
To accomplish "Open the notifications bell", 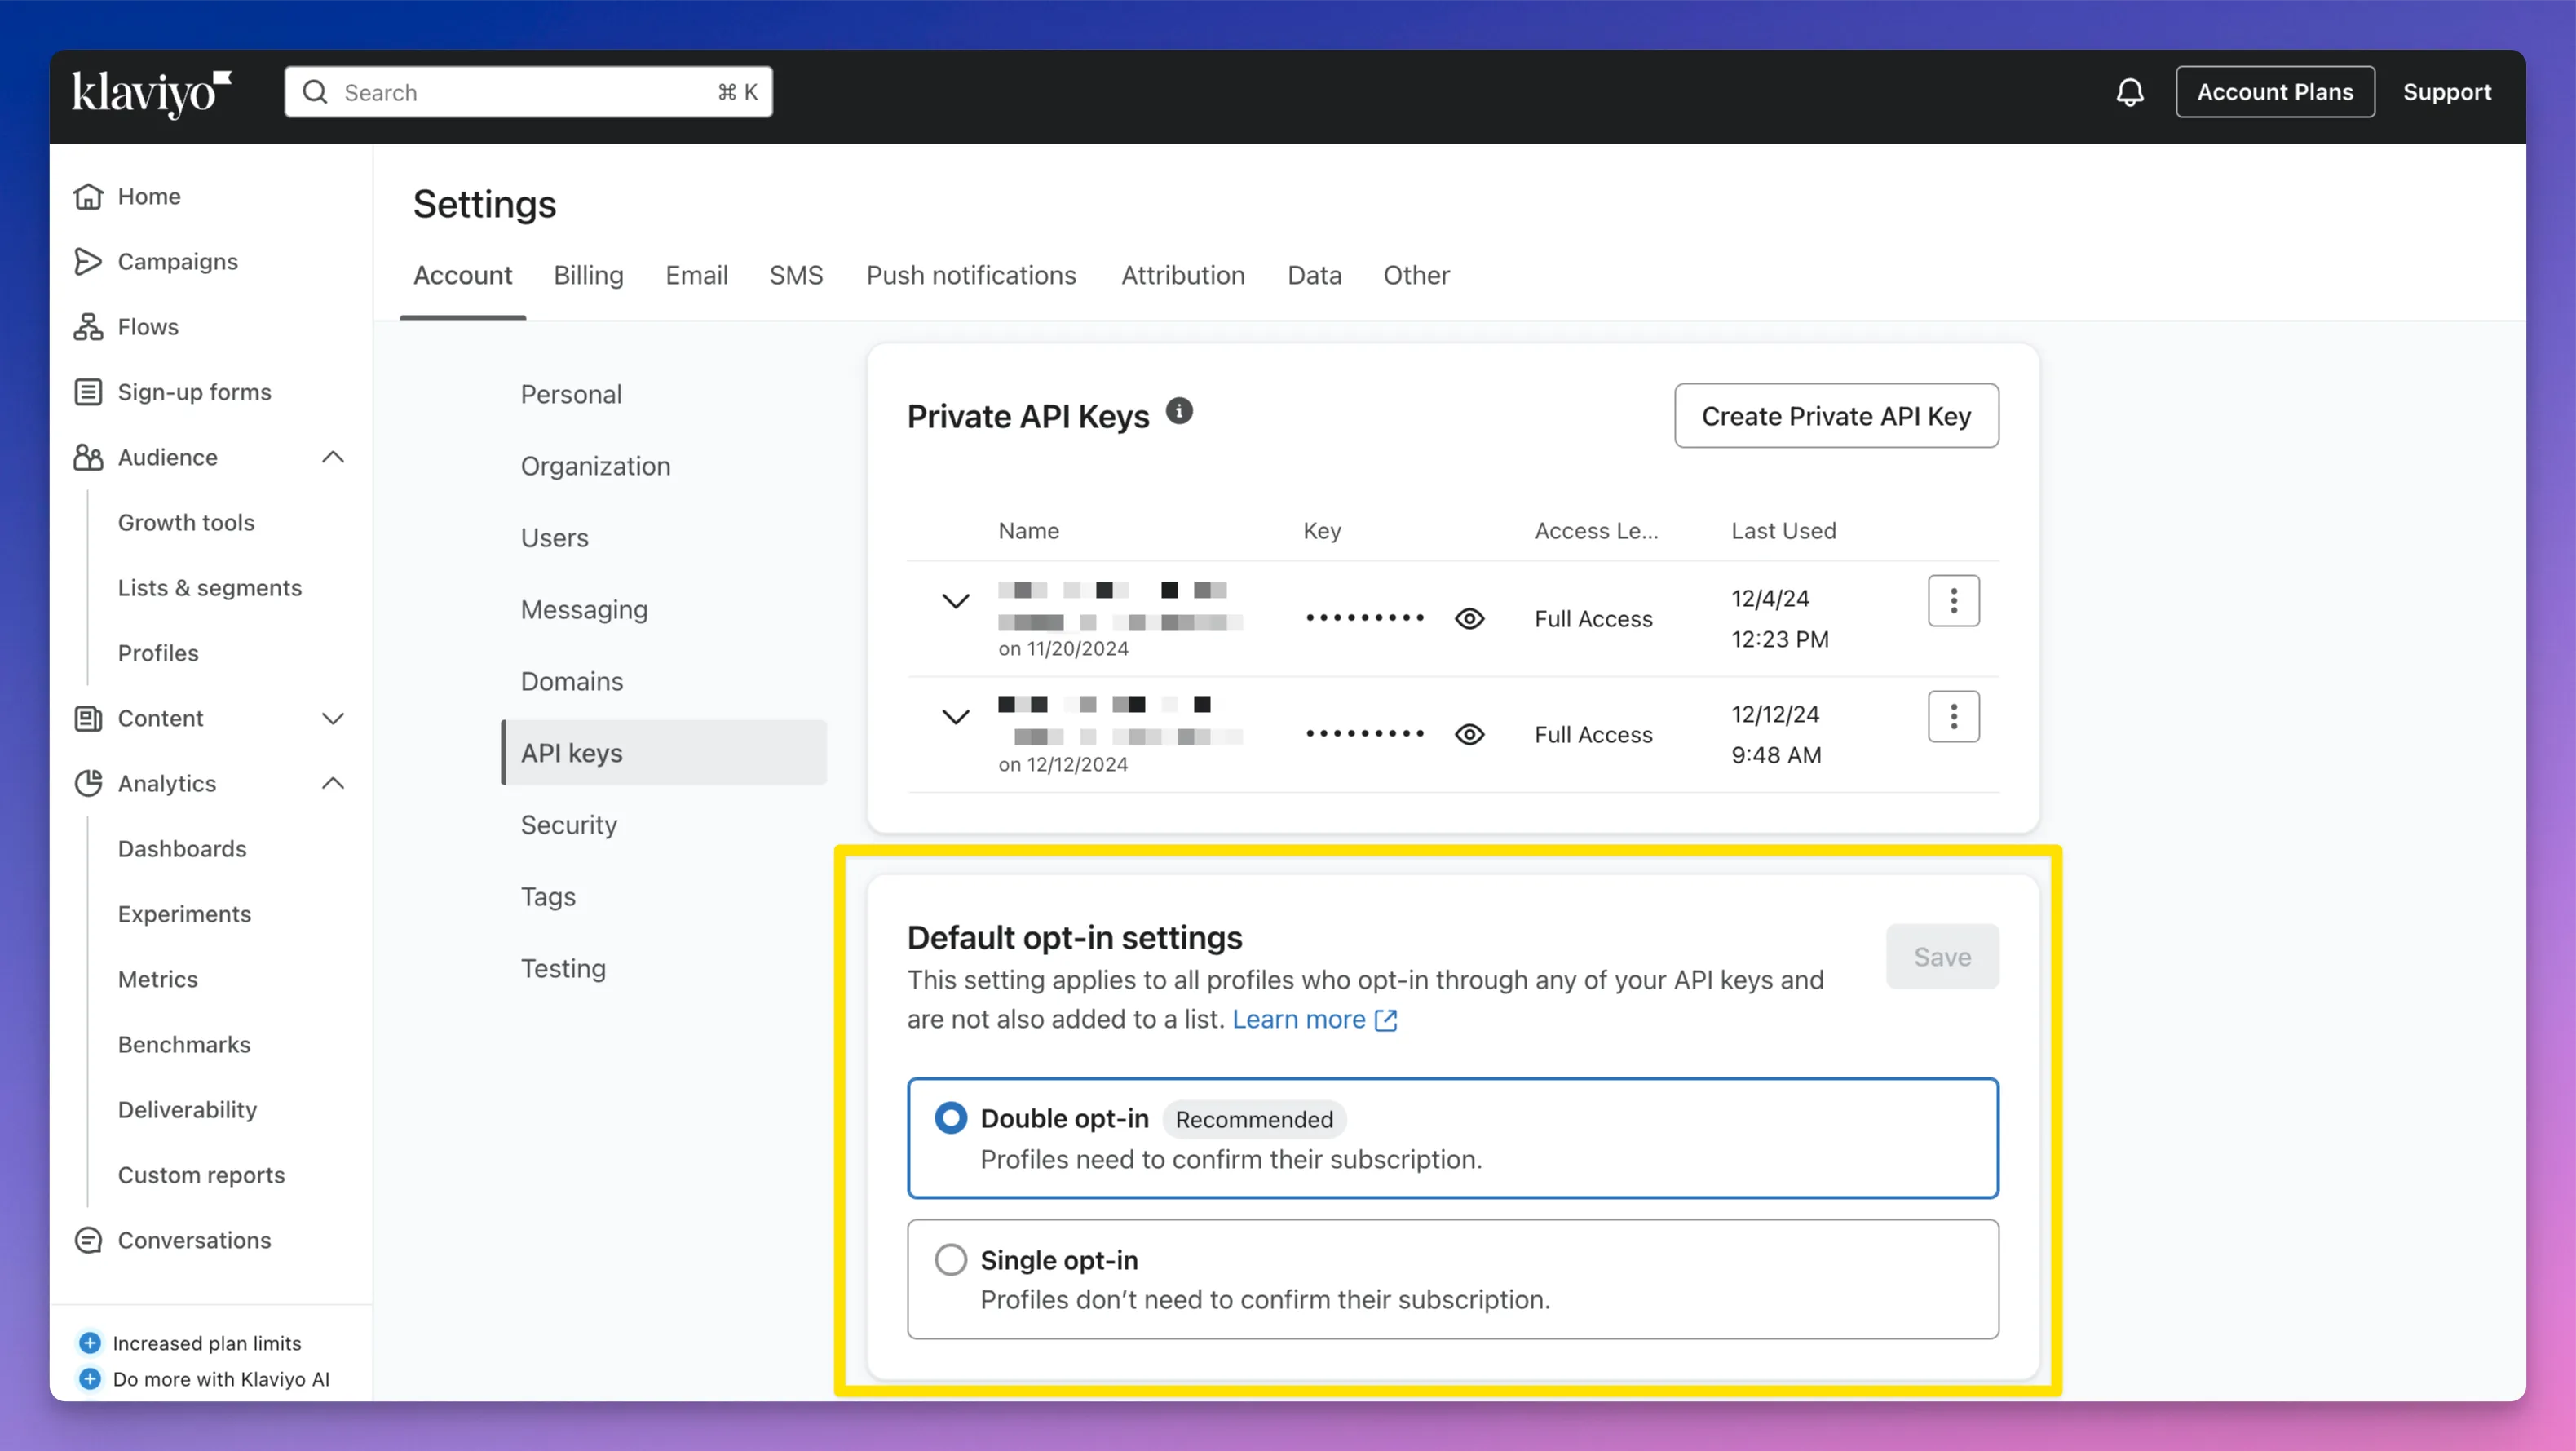I will (x=2129, y=92).
